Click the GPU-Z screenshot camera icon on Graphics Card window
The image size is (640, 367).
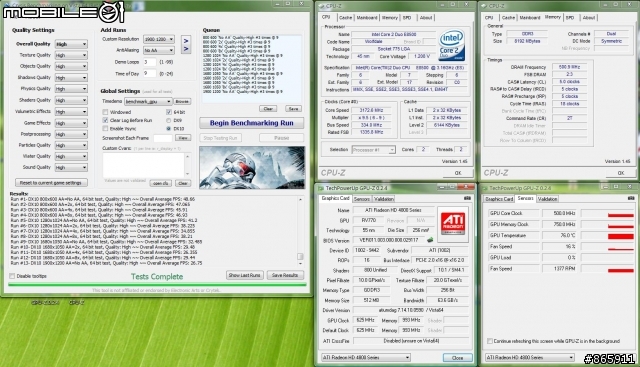(467, 198)
